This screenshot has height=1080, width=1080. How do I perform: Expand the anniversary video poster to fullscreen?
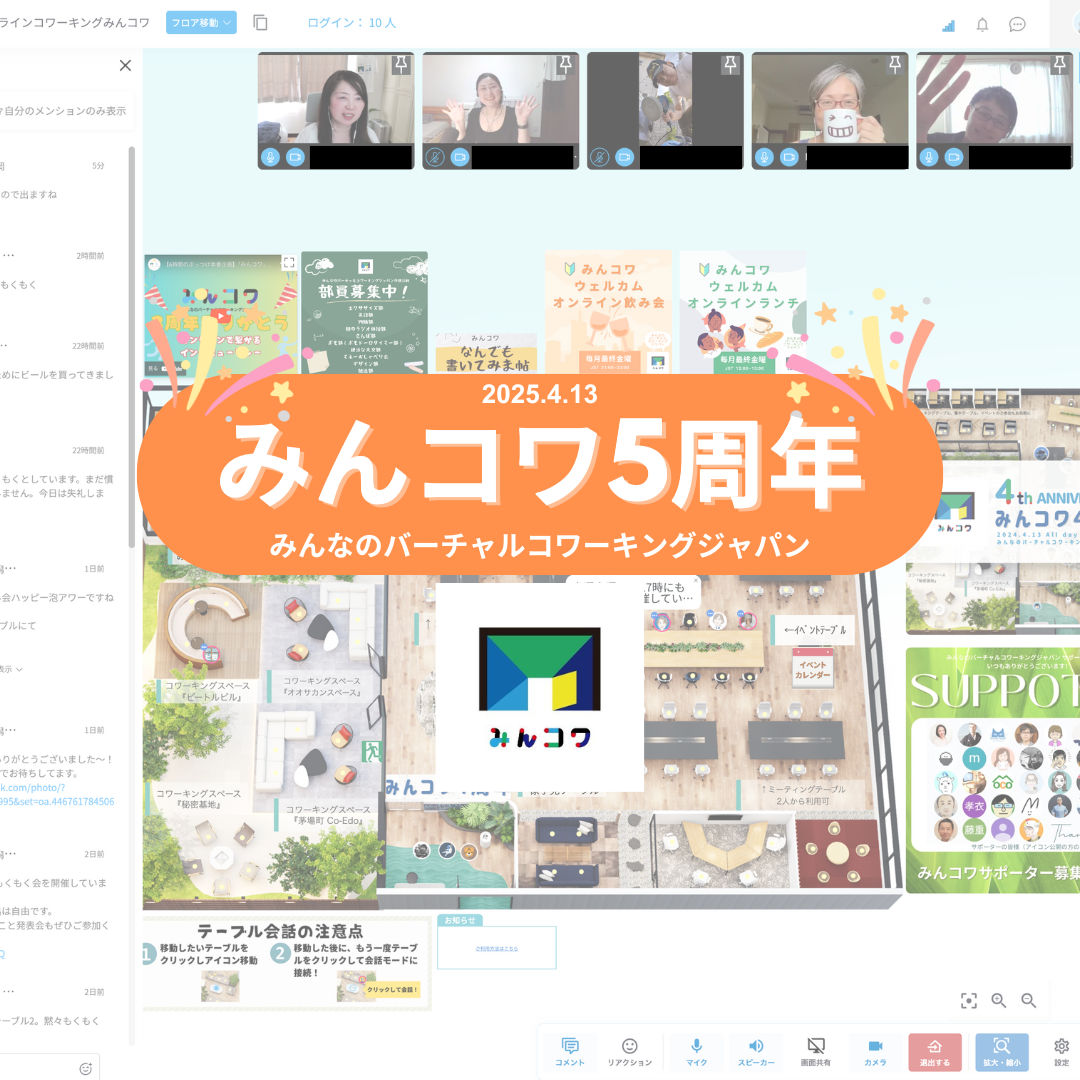click(289, 262)
